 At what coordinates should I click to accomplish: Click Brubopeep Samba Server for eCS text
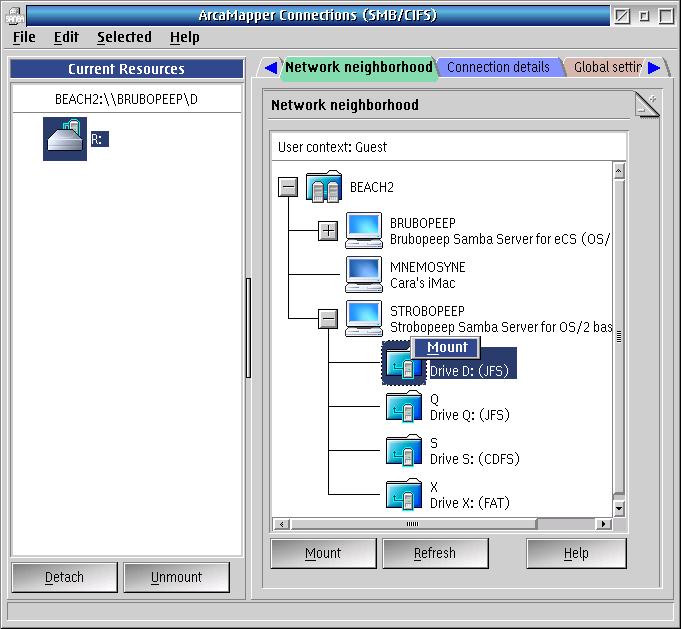pos(500,239)
